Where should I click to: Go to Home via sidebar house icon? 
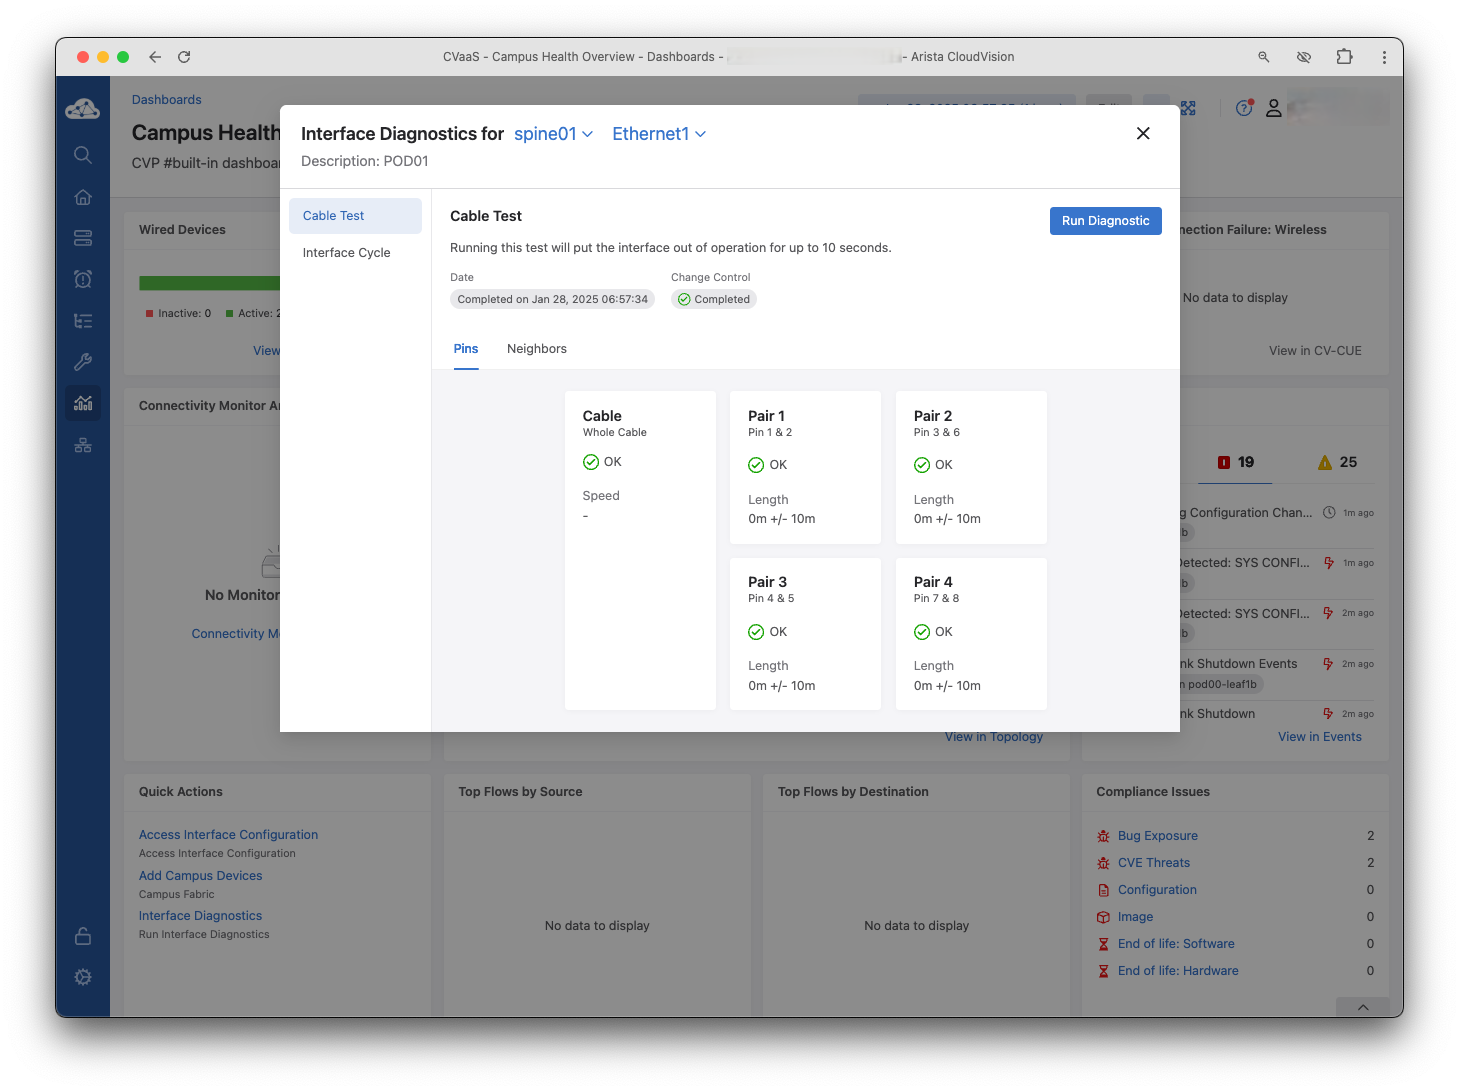tap(83, 197)
